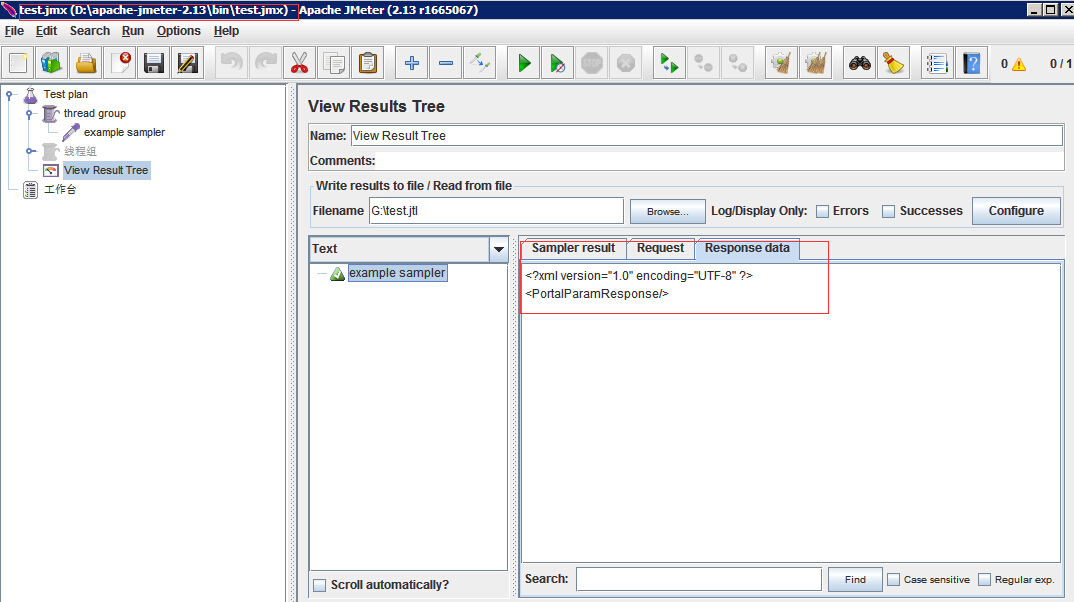Collapse the Test plan root node
Screen dimensions: 1074x602
click(x=10, y=95)
